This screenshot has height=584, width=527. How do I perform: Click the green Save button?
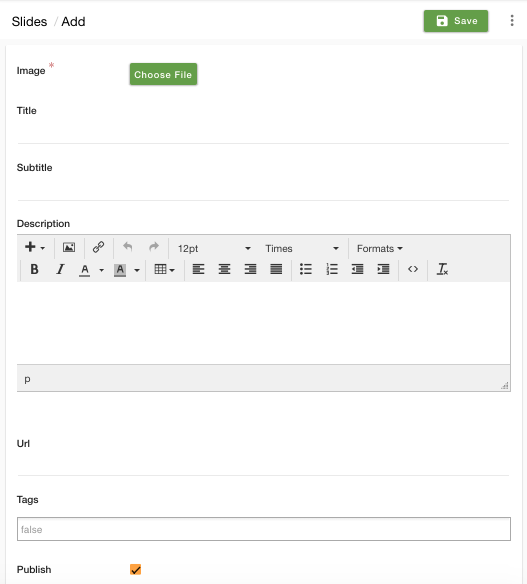tap(456, 21)
